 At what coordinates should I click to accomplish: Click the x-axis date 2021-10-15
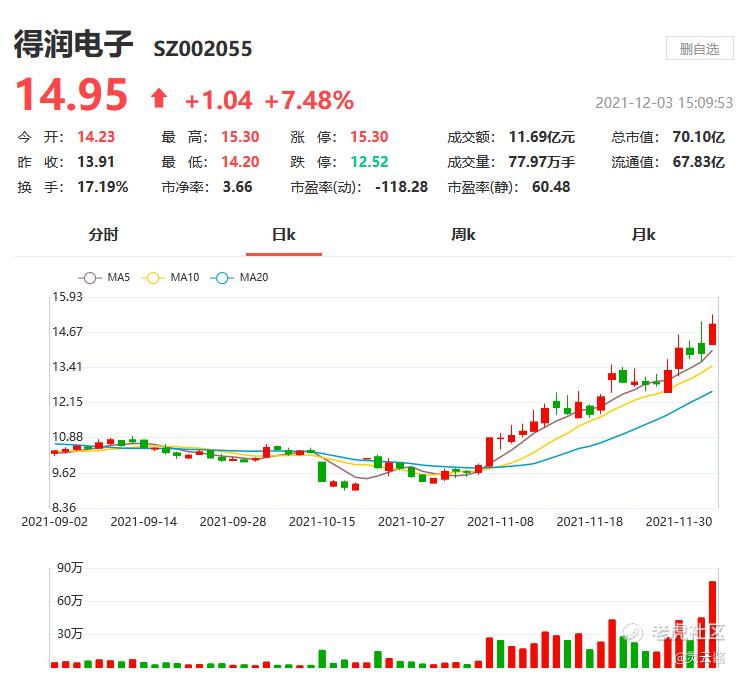322,522
